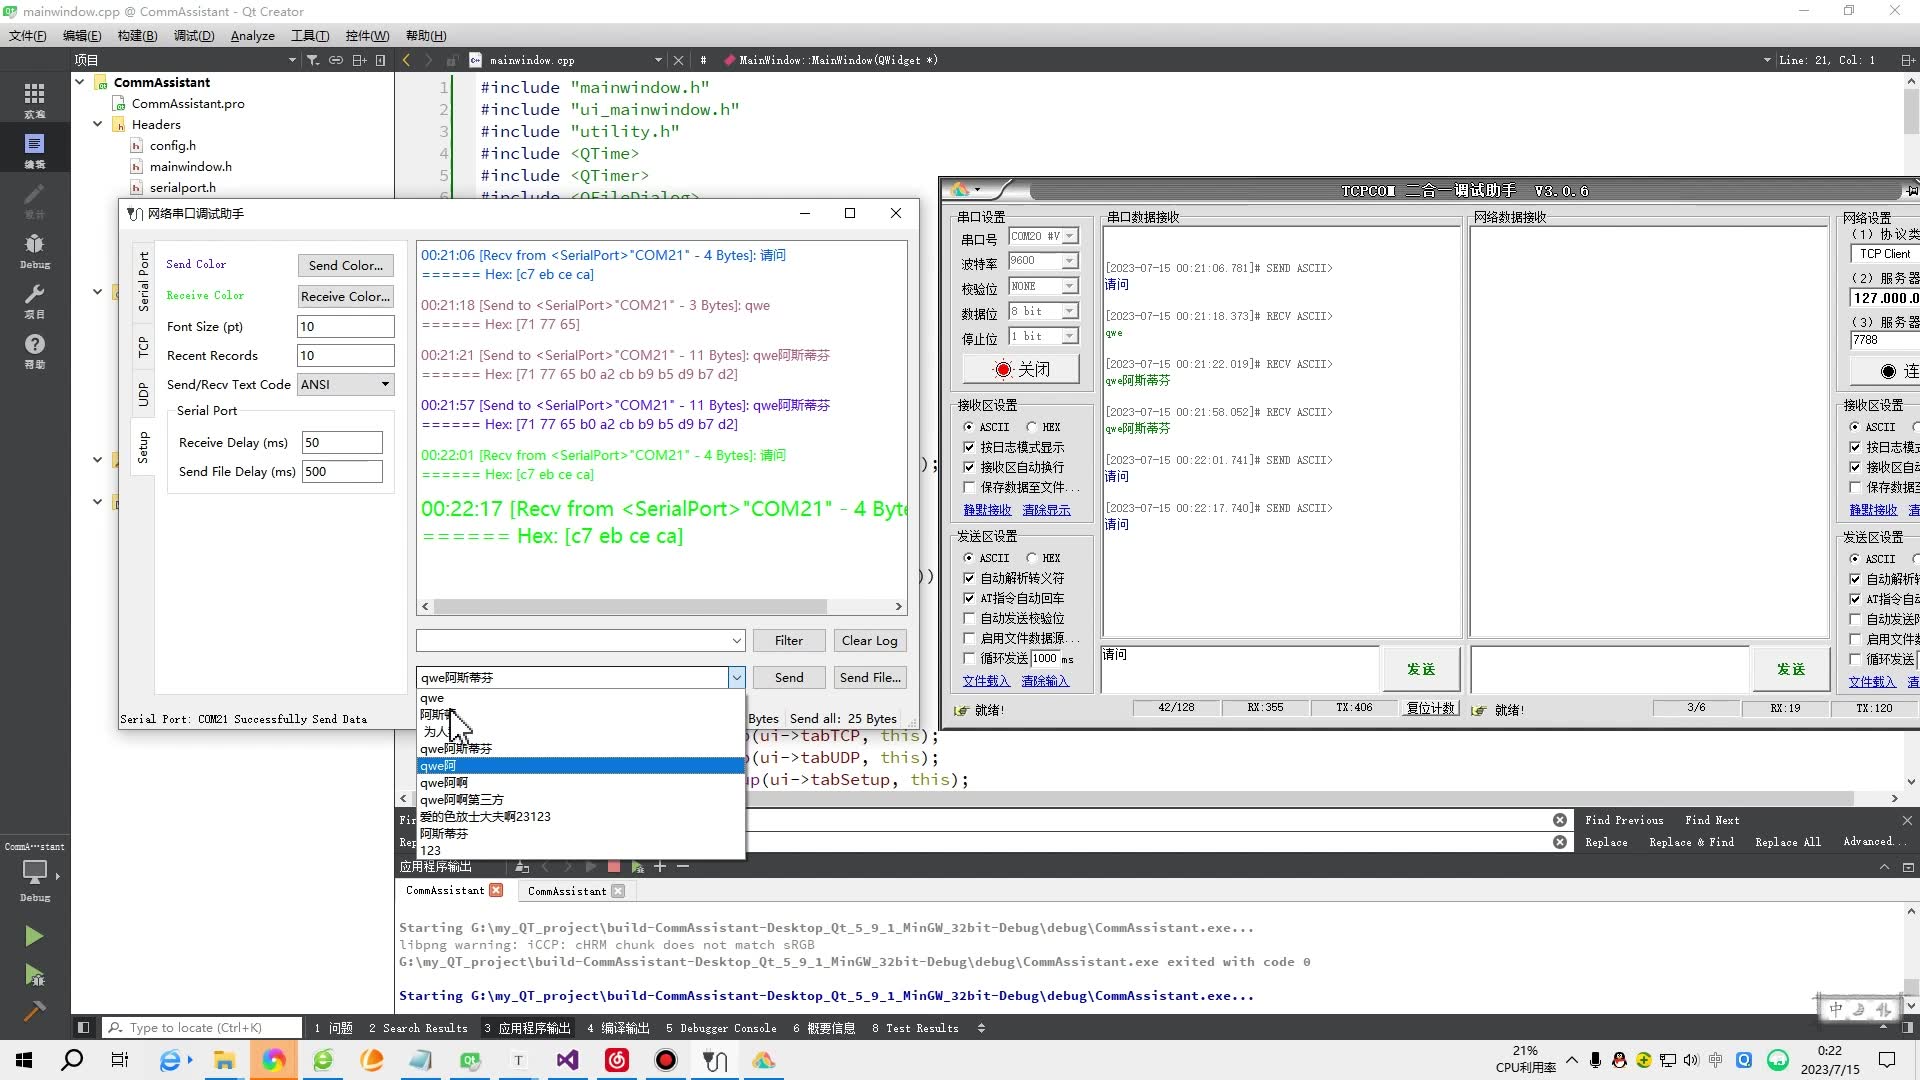Click Send Color... button

click(x=346, y=265)
